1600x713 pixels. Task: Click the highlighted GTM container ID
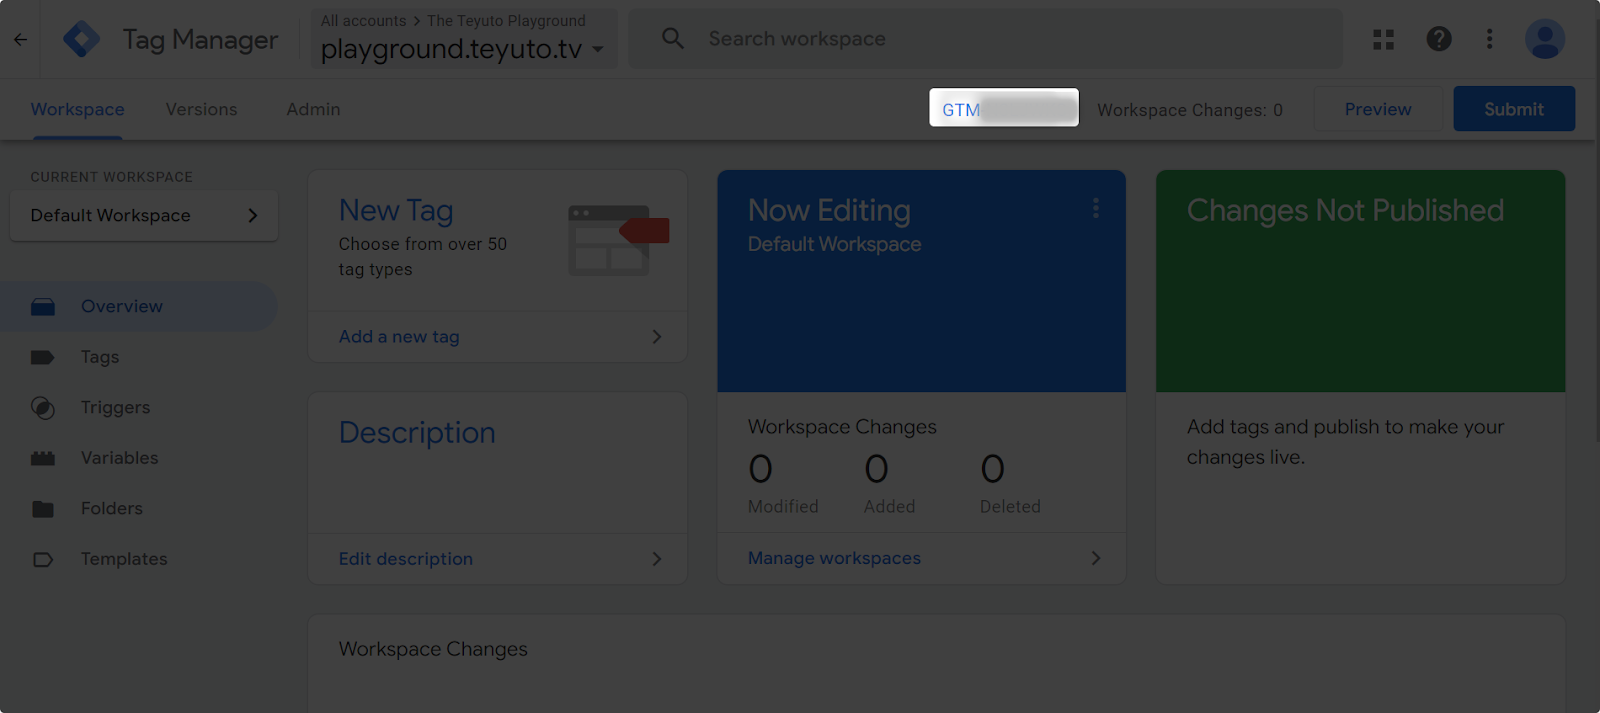tap(1004, 108)
